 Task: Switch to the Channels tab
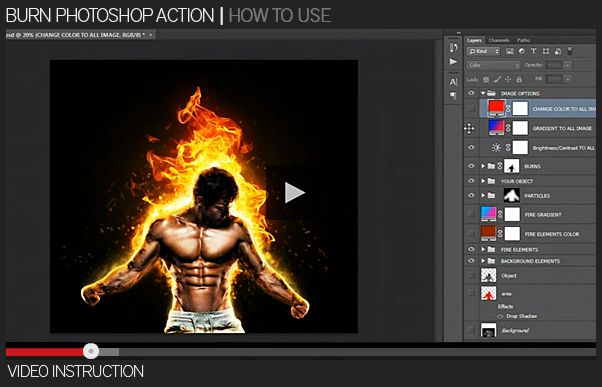[499, 40]
